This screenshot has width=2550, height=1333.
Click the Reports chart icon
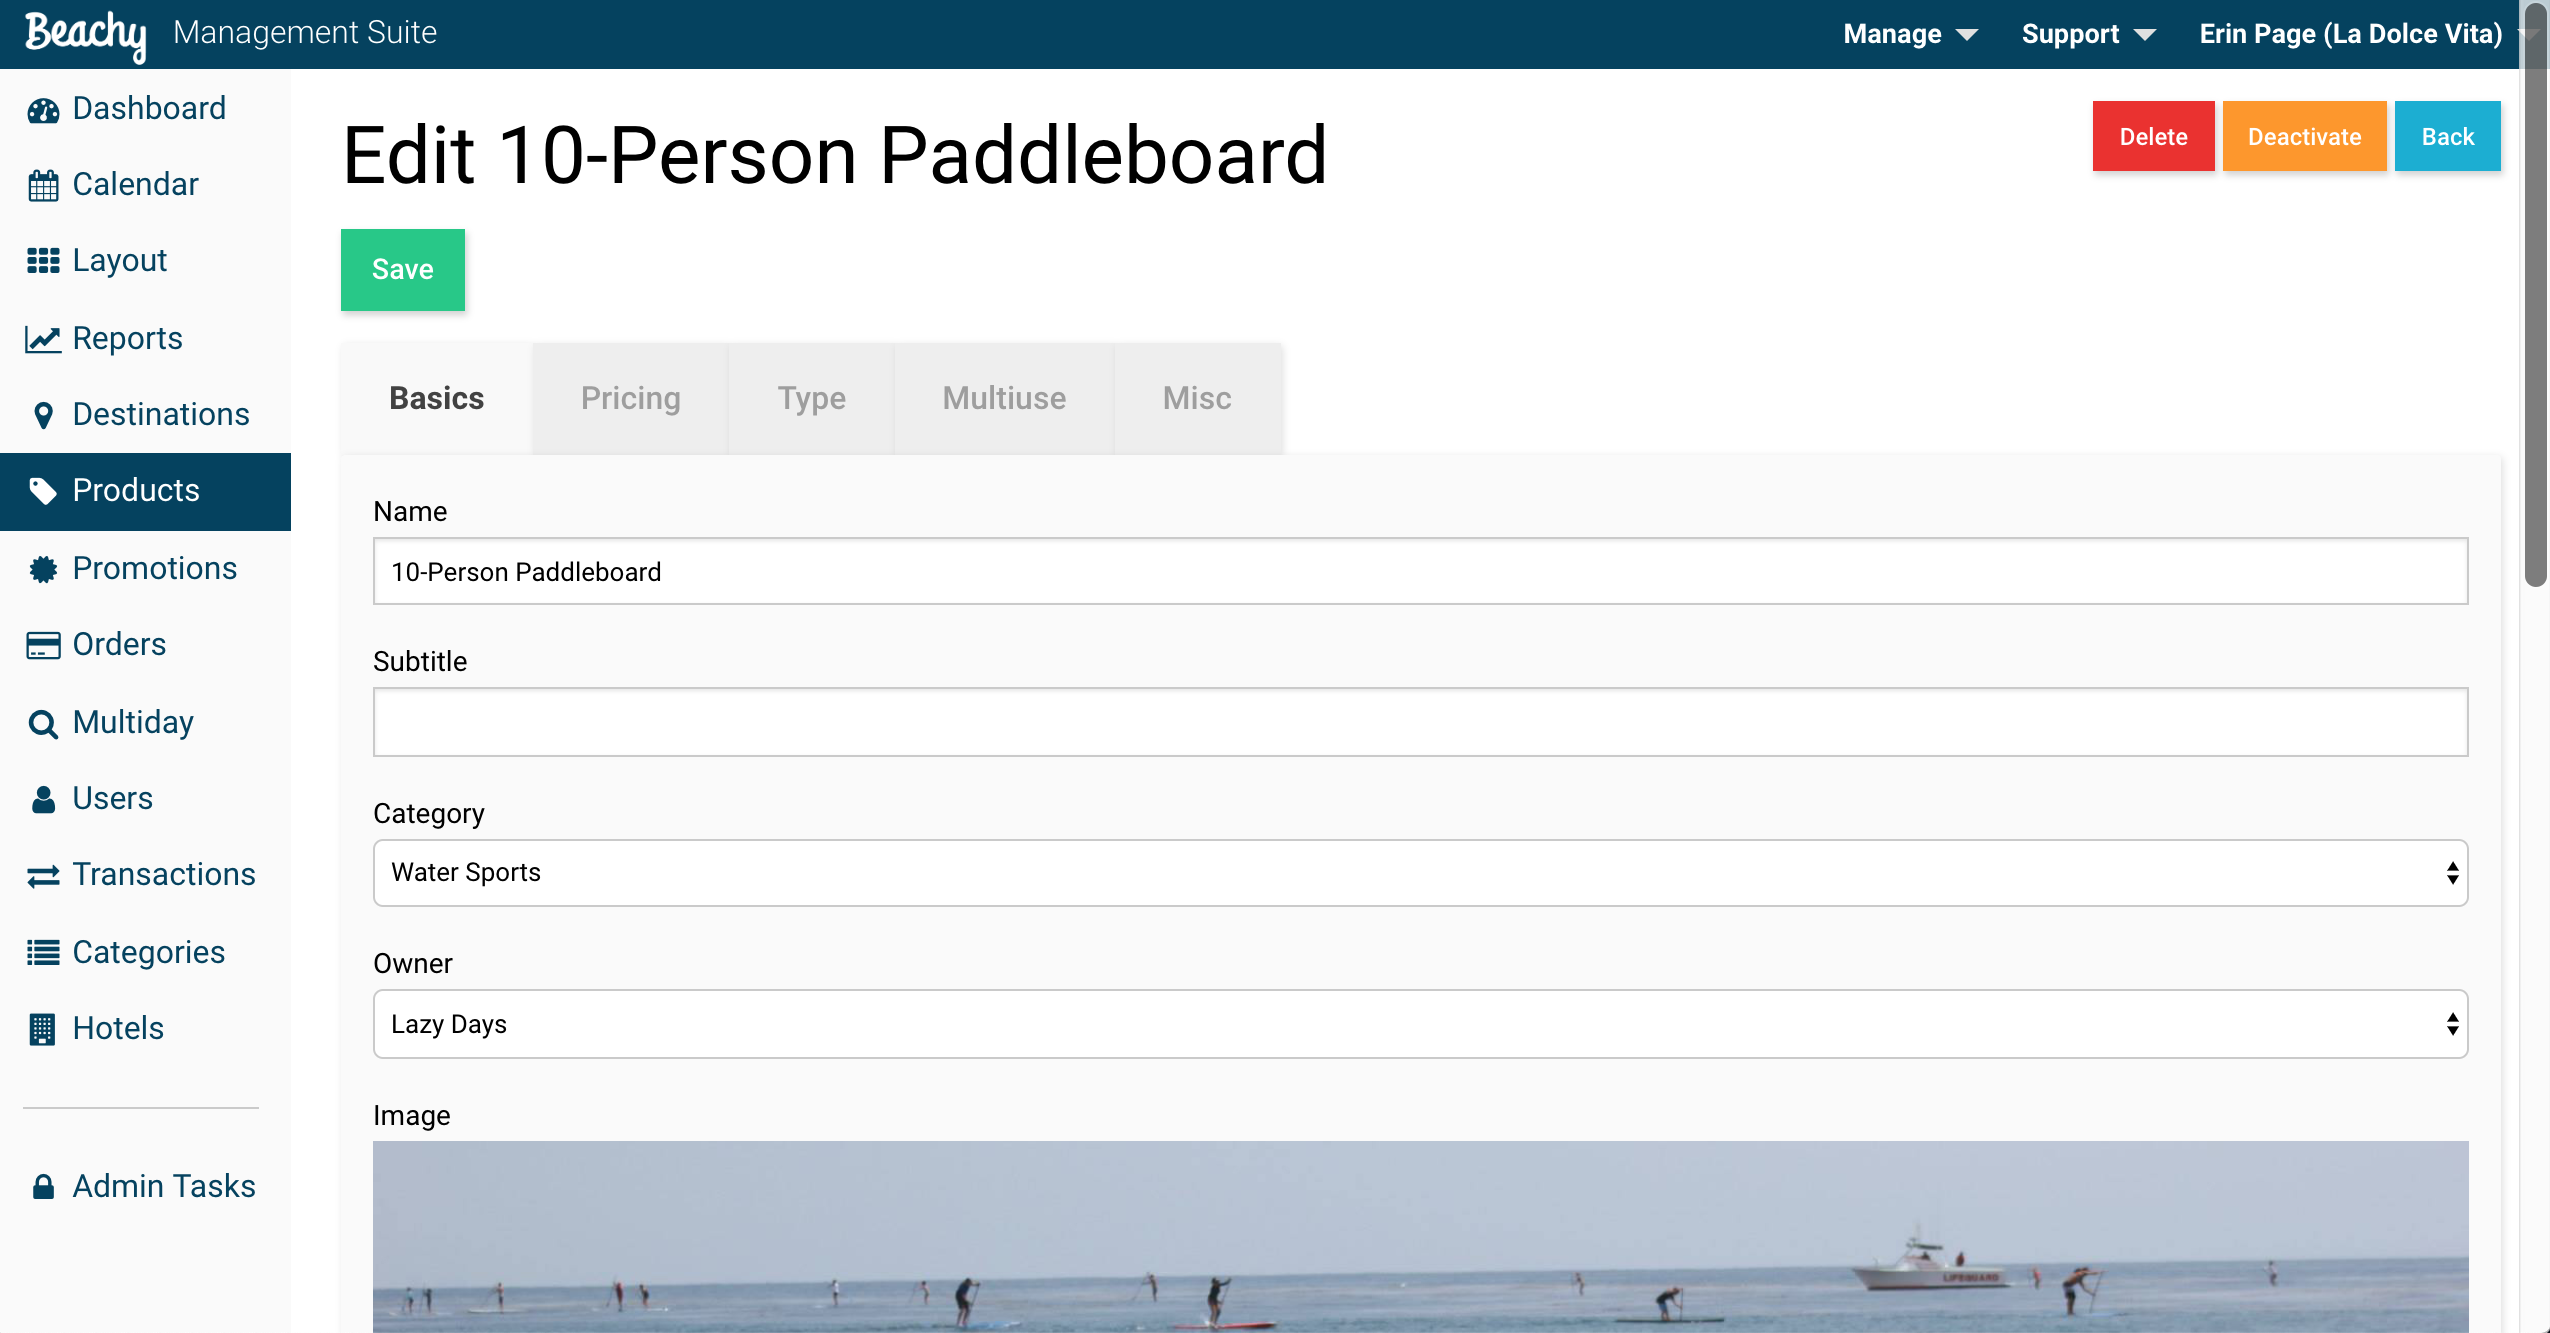pos(43,339)
